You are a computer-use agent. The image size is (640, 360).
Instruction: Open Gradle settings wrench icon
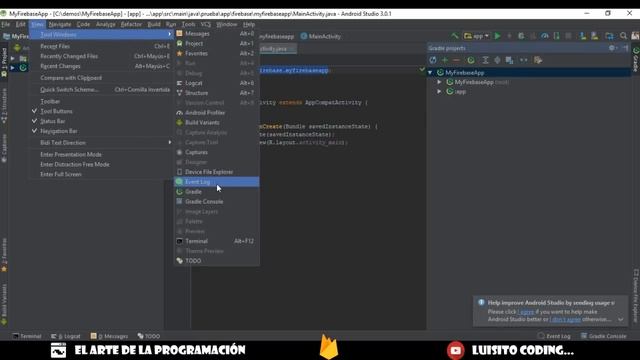(538, 60)
